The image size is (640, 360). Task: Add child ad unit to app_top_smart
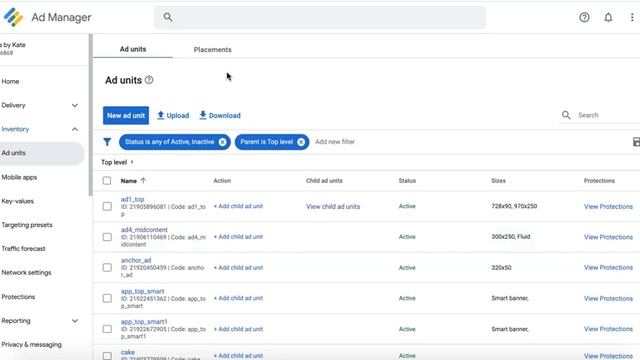[x=238, y=298]
